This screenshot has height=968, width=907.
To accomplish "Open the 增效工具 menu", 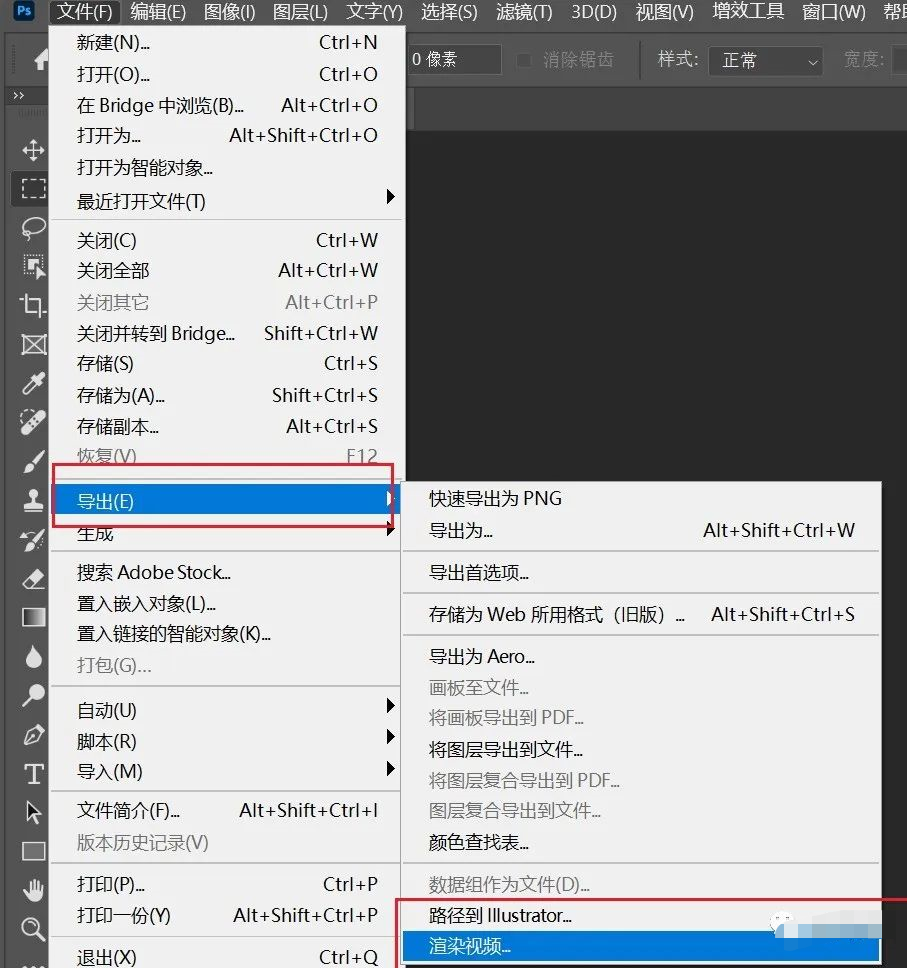I will (x=748, y=11).
